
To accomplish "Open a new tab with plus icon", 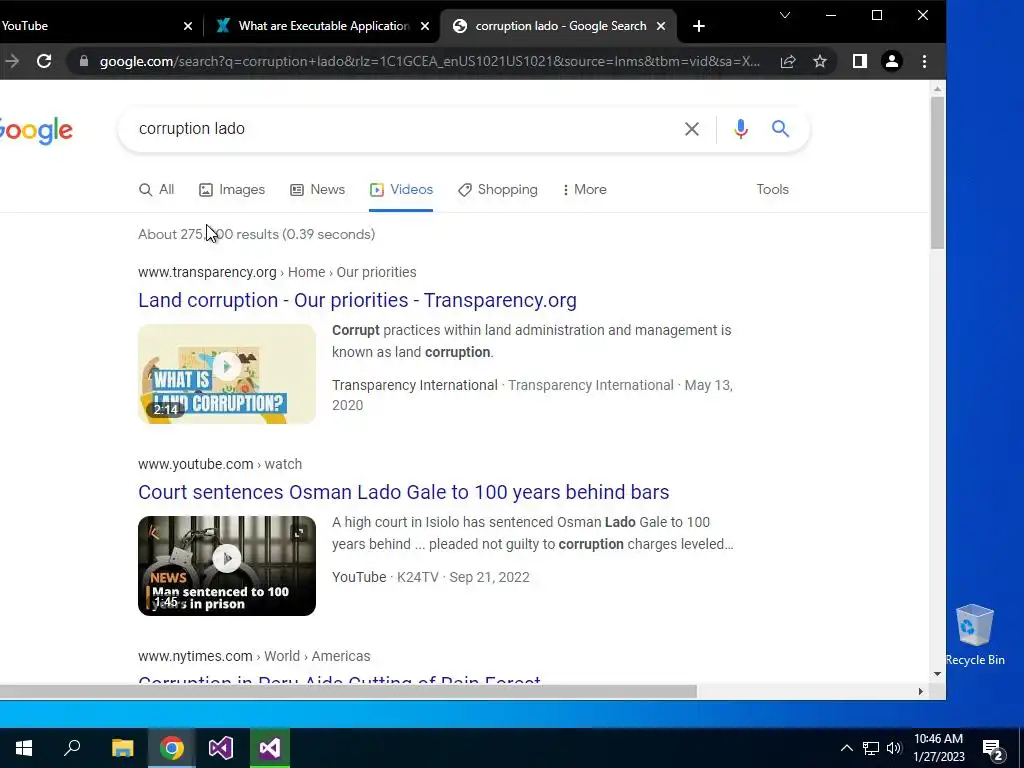I will 699,26.
